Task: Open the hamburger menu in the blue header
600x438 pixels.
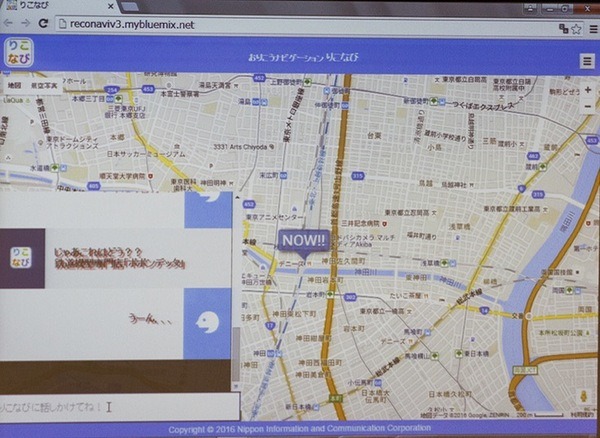Action: pos(587,61)
